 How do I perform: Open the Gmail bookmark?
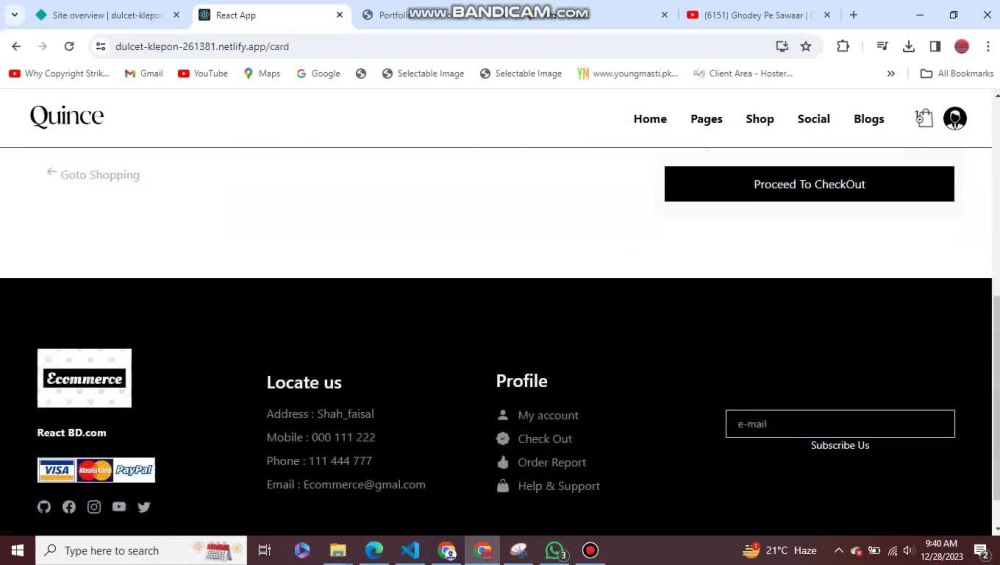coord(144,73)
